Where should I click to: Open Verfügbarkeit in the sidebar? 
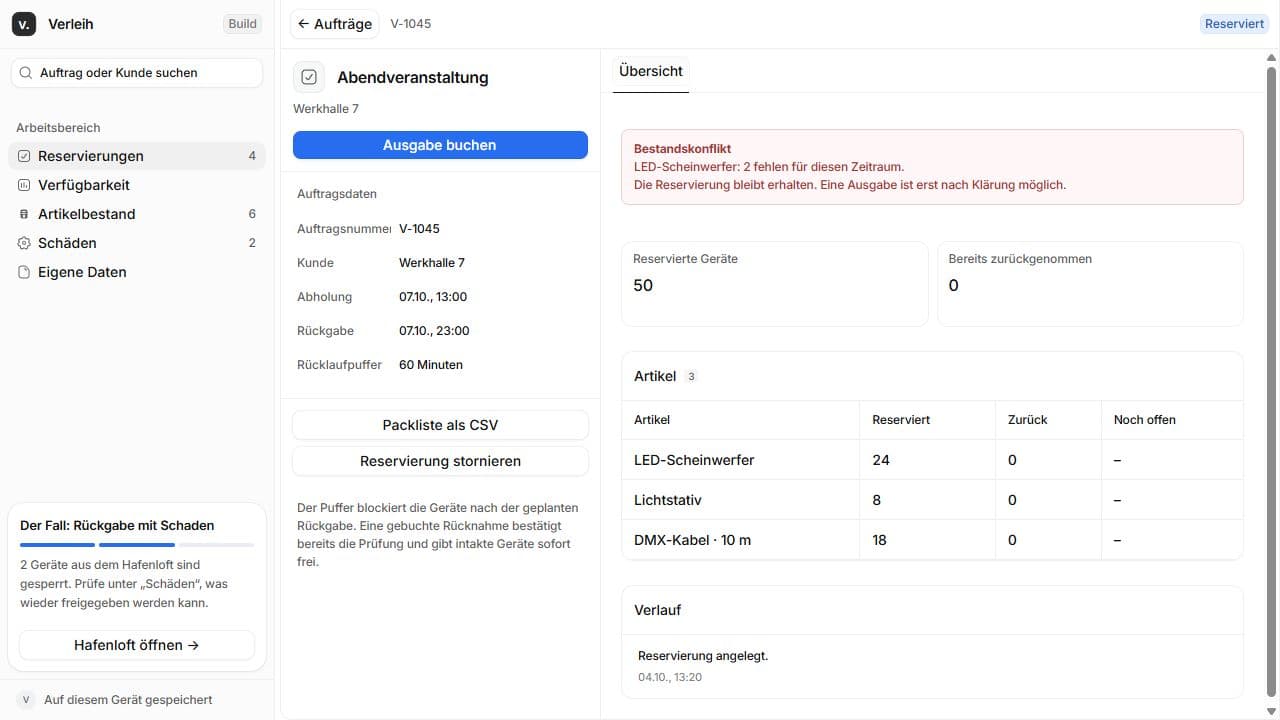point(137,185)
